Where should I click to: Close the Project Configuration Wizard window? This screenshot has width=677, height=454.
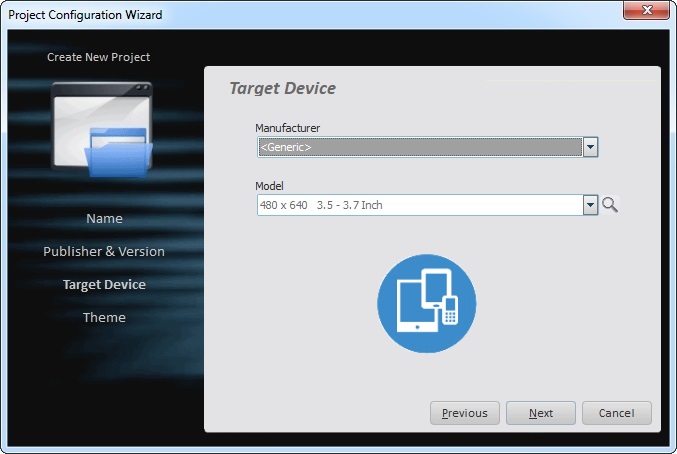[x=647, y=14]
